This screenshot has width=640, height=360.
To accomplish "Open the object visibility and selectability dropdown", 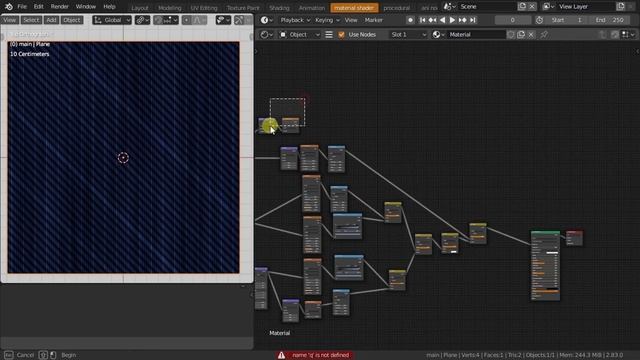I will tap(223, 20).
